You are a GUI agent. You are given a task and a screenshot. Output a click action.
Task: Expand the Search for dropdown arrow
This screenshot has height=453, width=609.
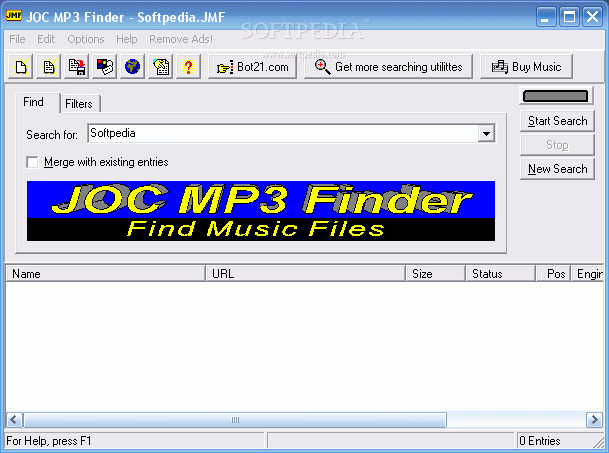486,134
